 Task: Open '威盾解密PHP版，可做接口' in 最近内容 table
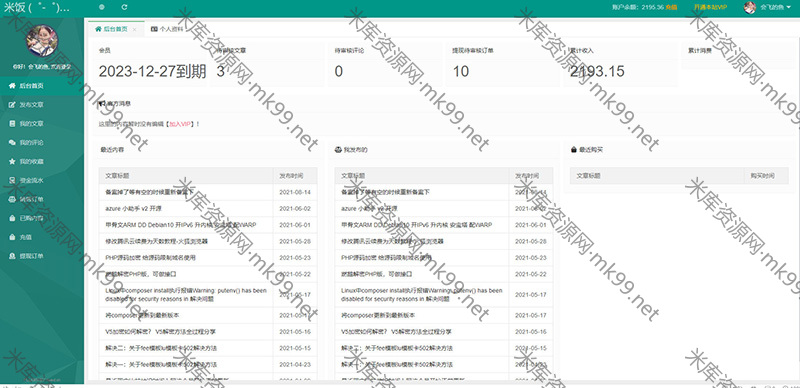141,274
